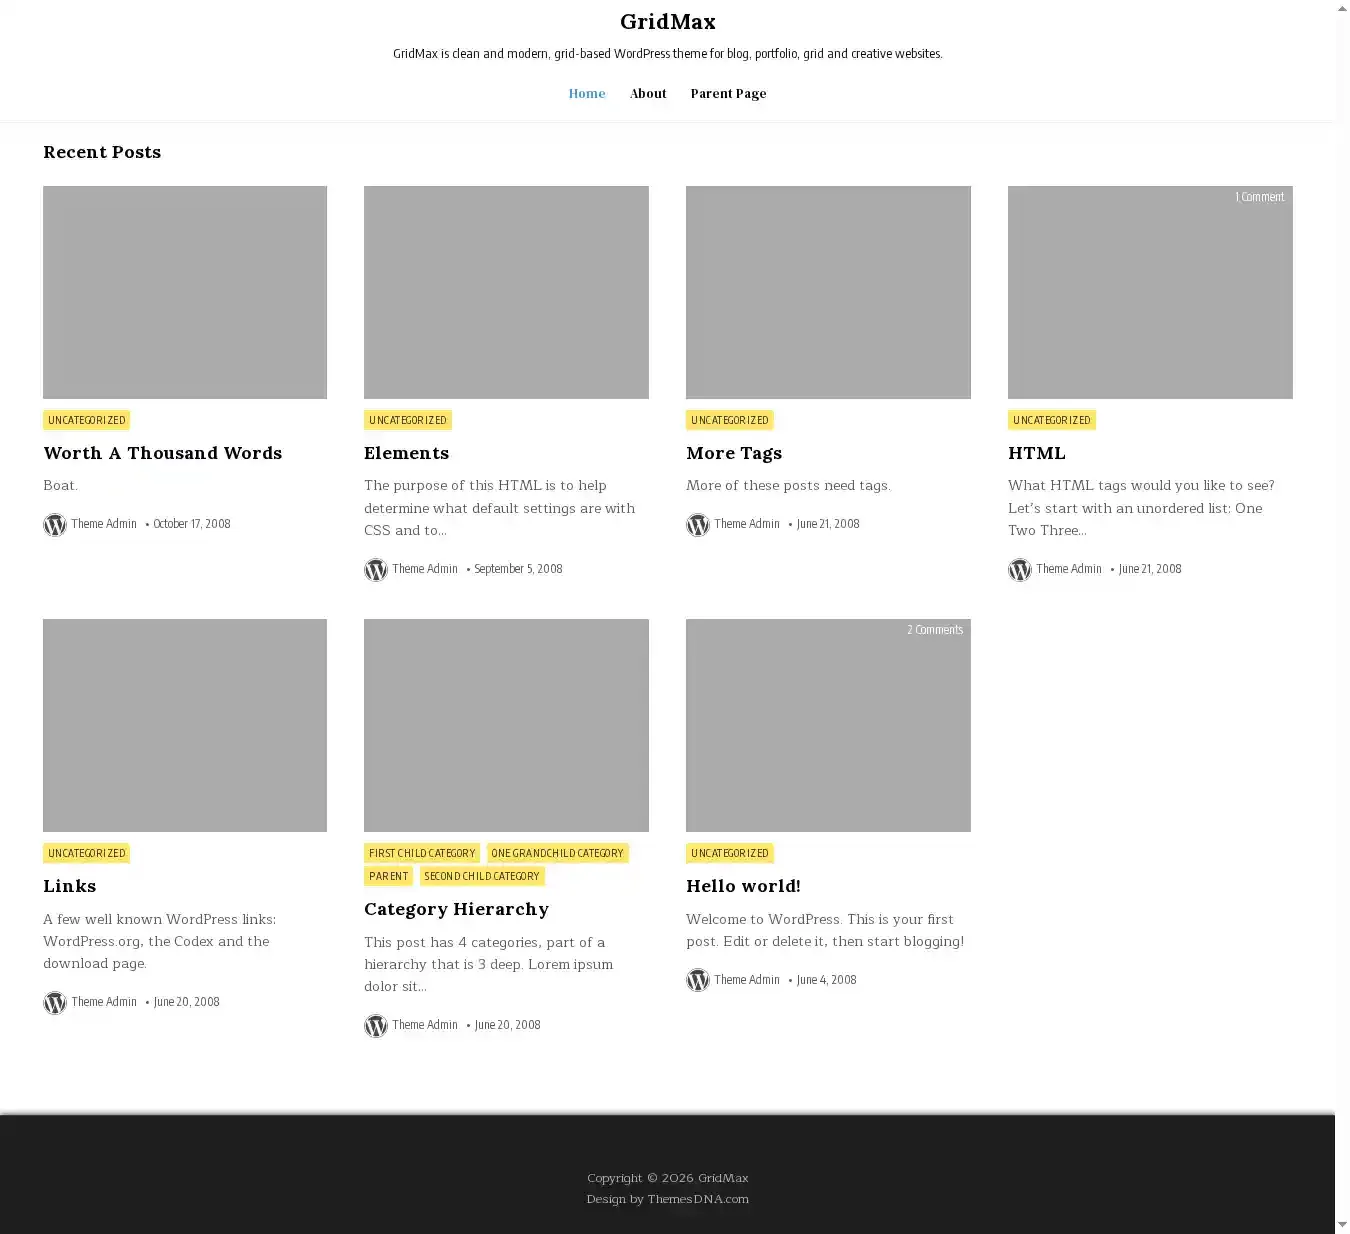Click Theme Admin author on Links post

coord(104,1002)
